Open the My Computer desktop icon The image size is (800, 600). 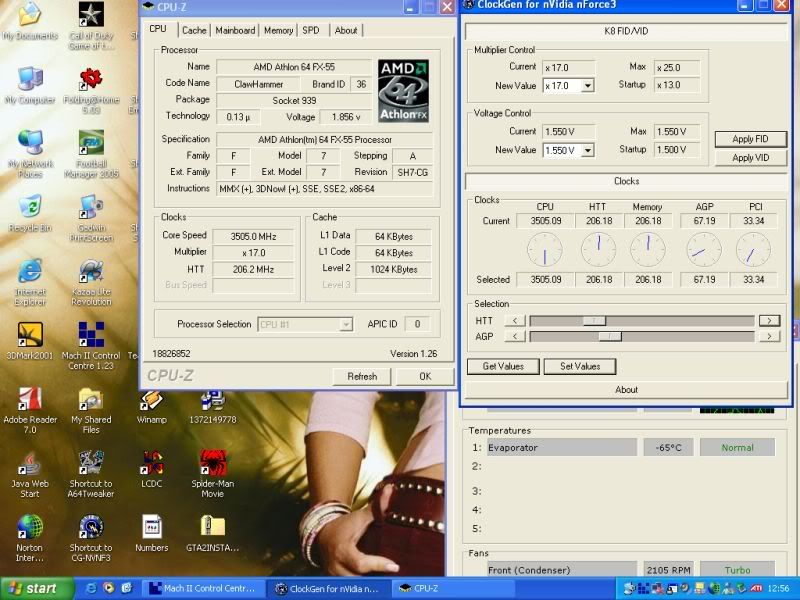[x=30, y=85]
